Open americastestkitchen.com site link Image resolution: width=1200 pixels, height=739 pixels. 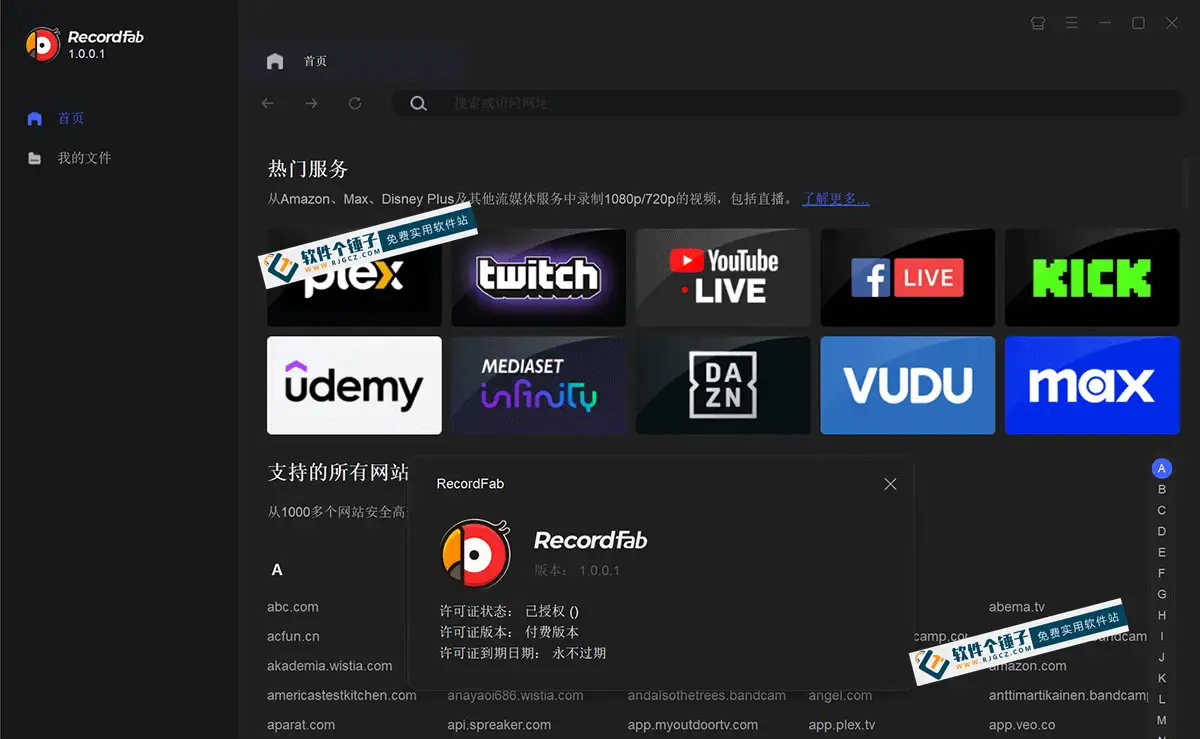(x=342, y=695)
